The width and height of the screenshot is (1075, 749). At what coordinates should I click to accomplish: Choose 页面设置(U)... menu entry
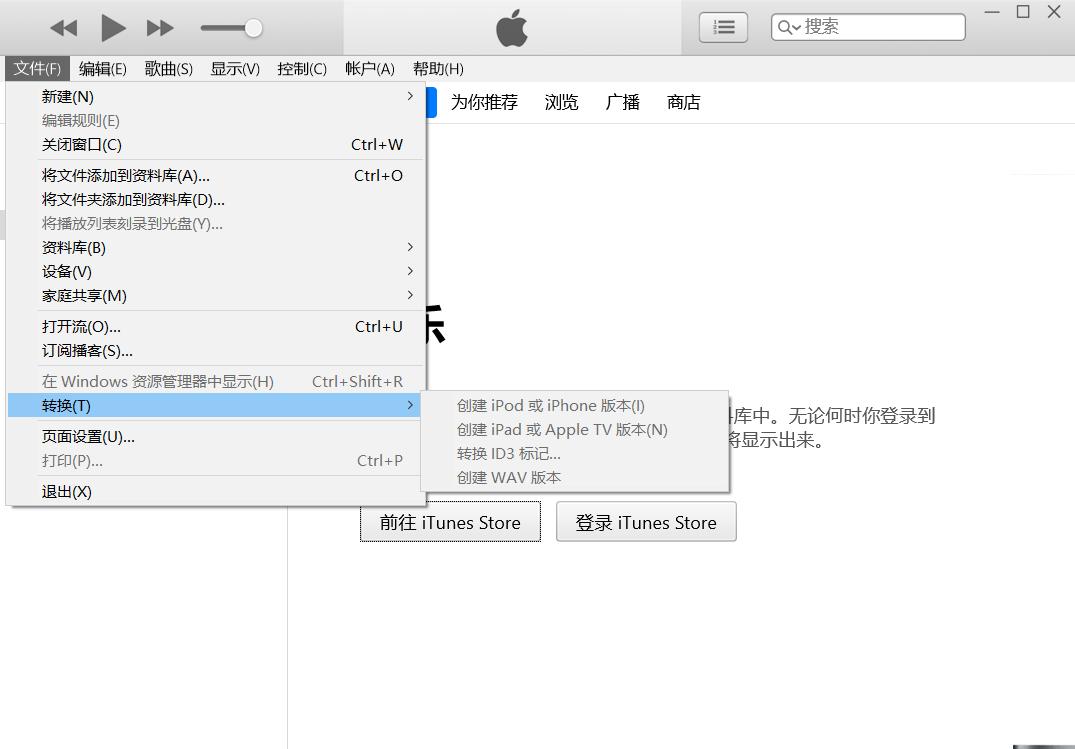coord(216,436)
